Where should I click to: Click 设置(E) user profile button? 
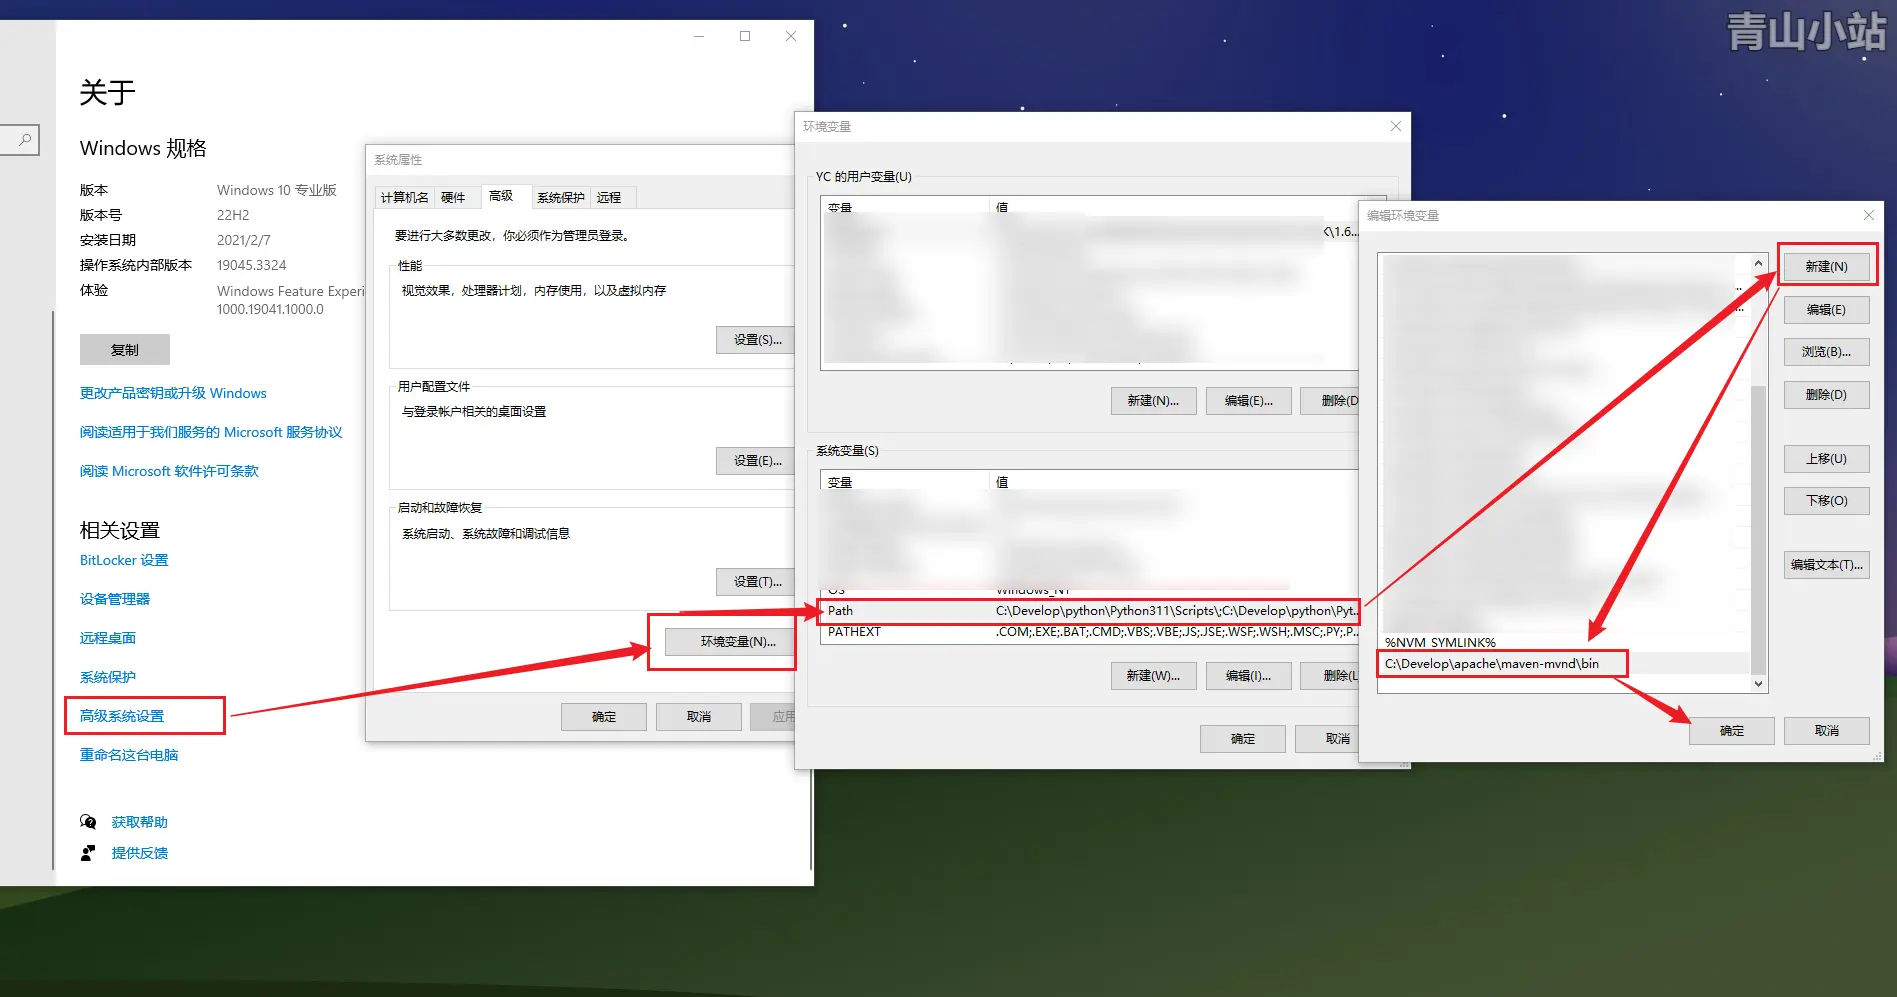pos(756,461)
